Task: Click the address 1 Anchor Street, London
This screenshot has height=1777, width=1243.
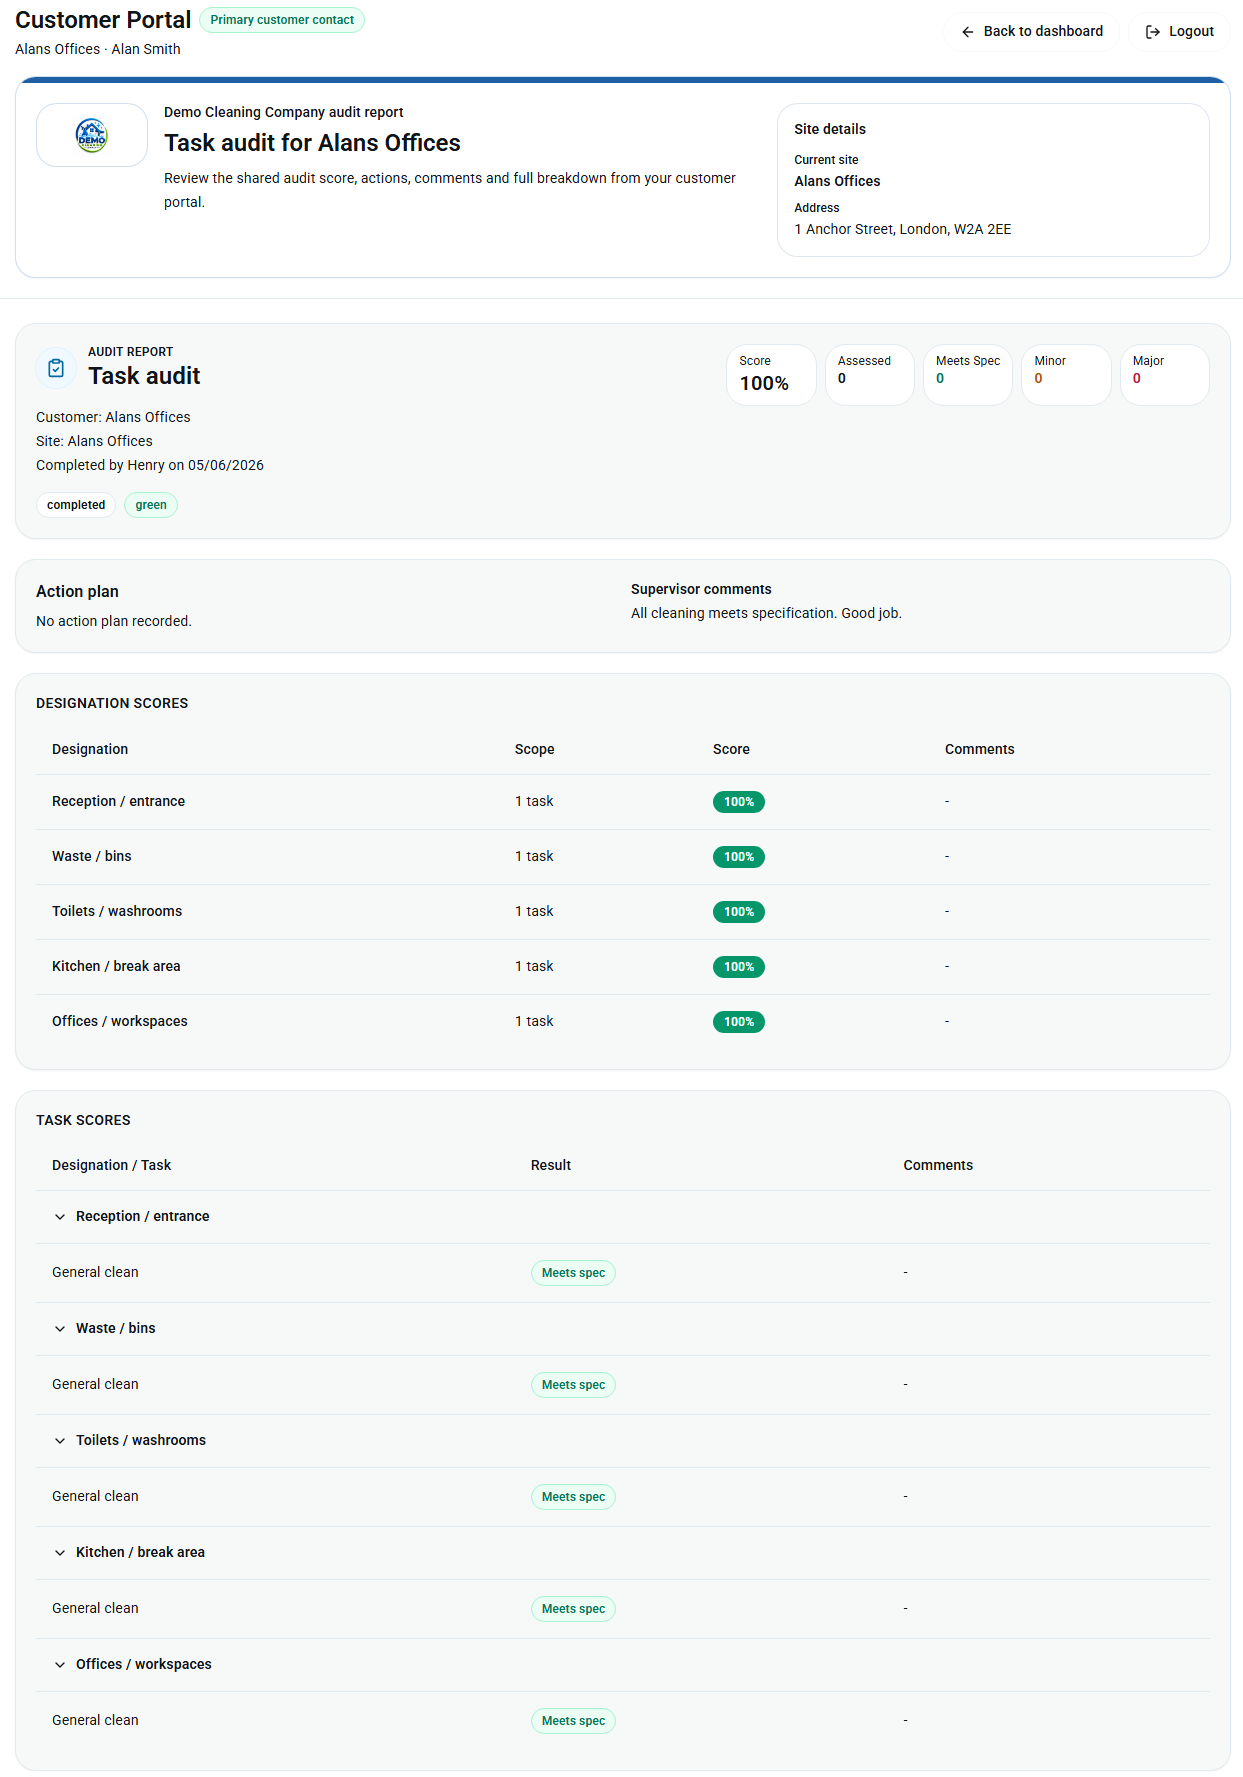Action: pos(903,229)
